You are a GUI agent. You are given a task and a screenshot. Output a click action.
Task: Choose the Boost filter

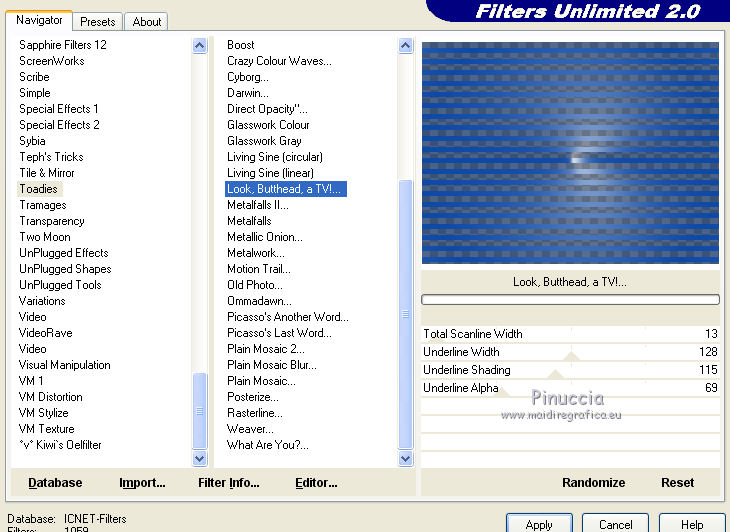click(x=241, y=45)
